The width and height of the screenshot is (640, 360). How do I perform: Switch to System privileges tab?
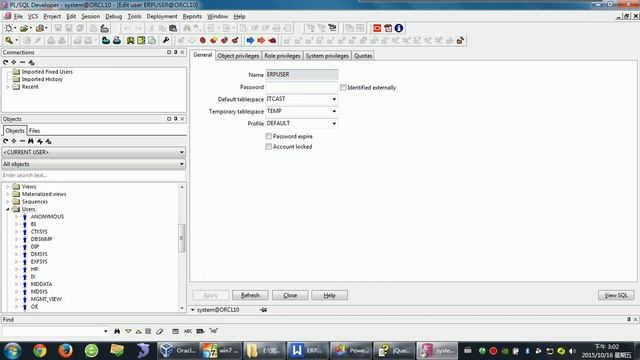coord(327,56)
